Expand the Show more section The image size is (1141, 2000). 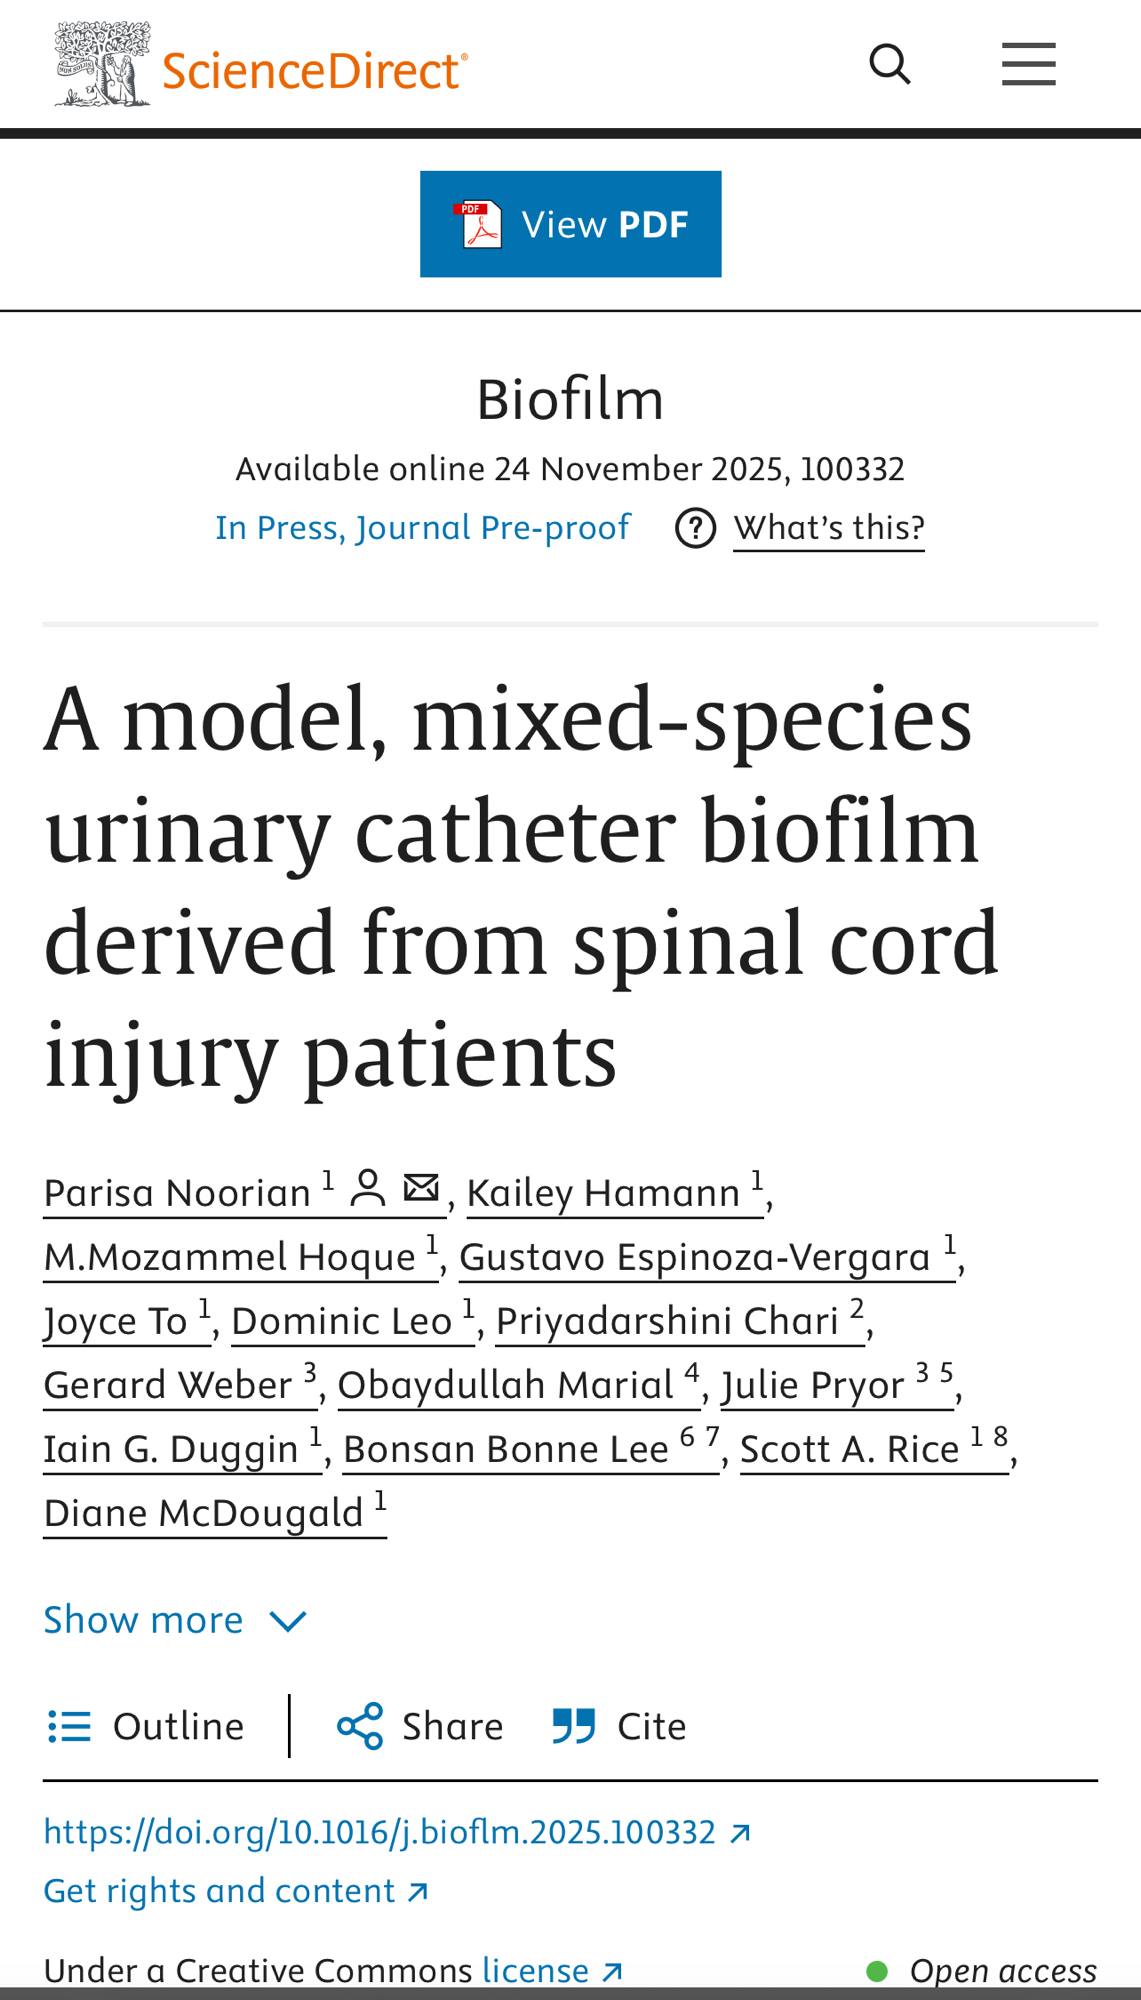coord(144,1620)
